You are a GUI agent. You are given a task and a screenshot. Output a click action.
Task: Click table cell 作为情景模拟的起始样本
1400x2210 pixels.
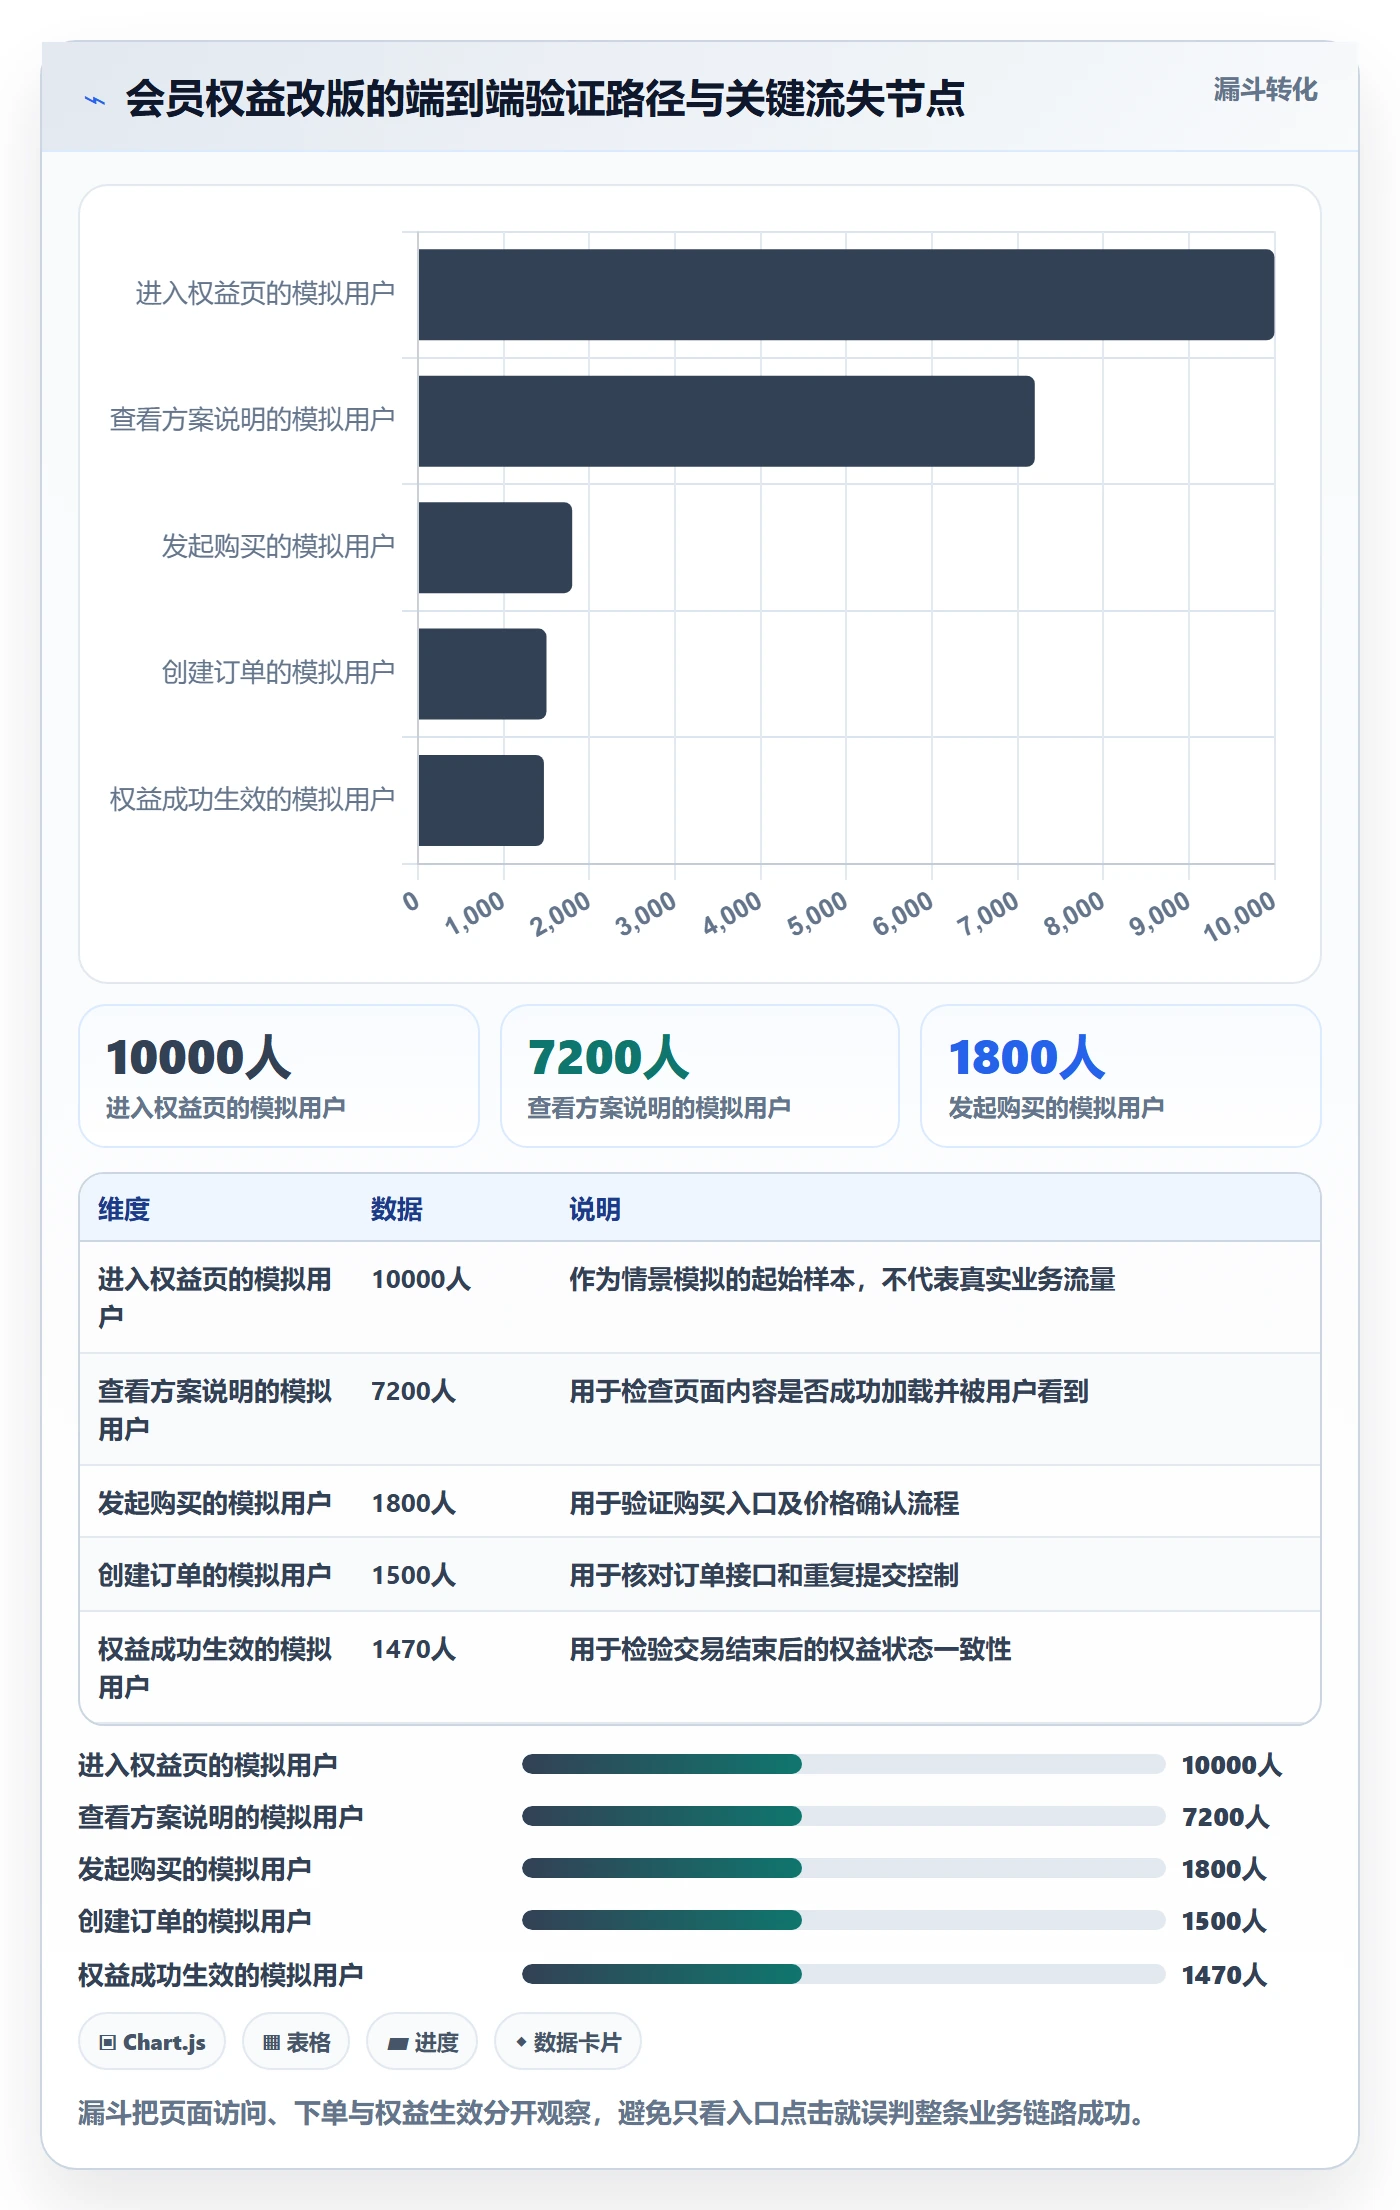[842, 1279]
